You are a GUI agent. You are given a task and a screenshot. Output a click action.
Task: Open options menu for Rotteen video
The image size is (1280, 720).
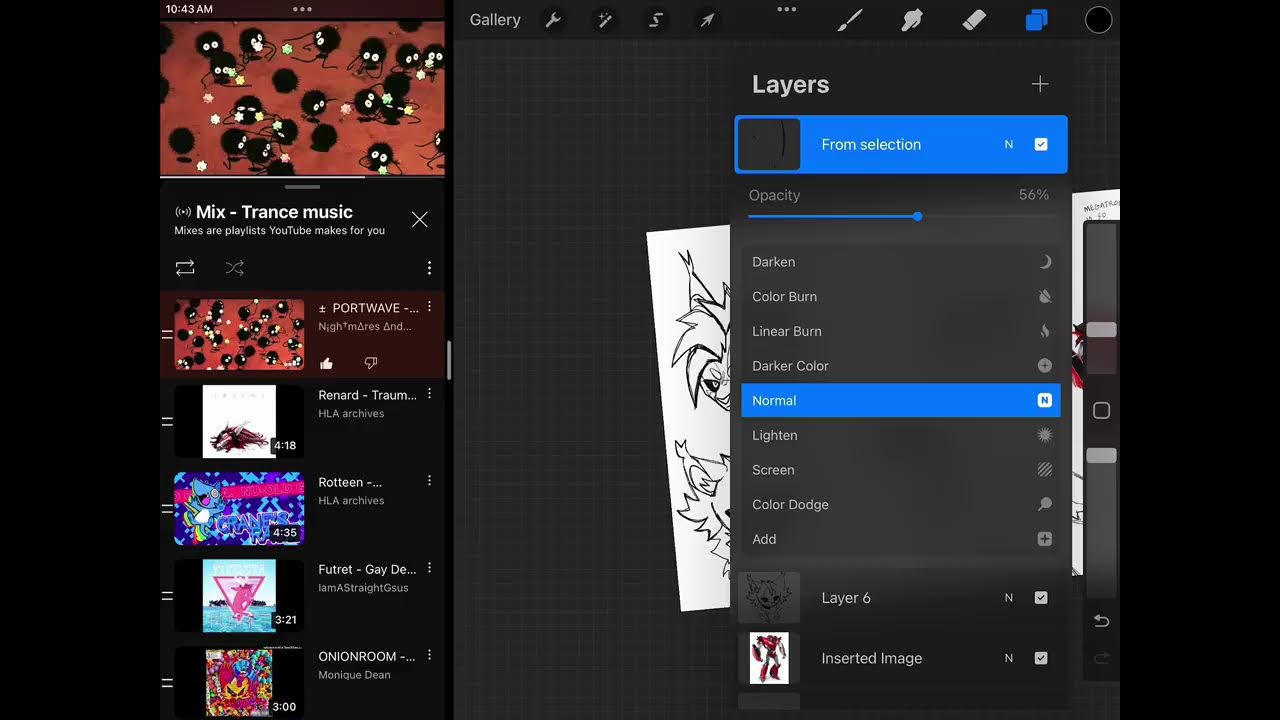click(429, 481)
